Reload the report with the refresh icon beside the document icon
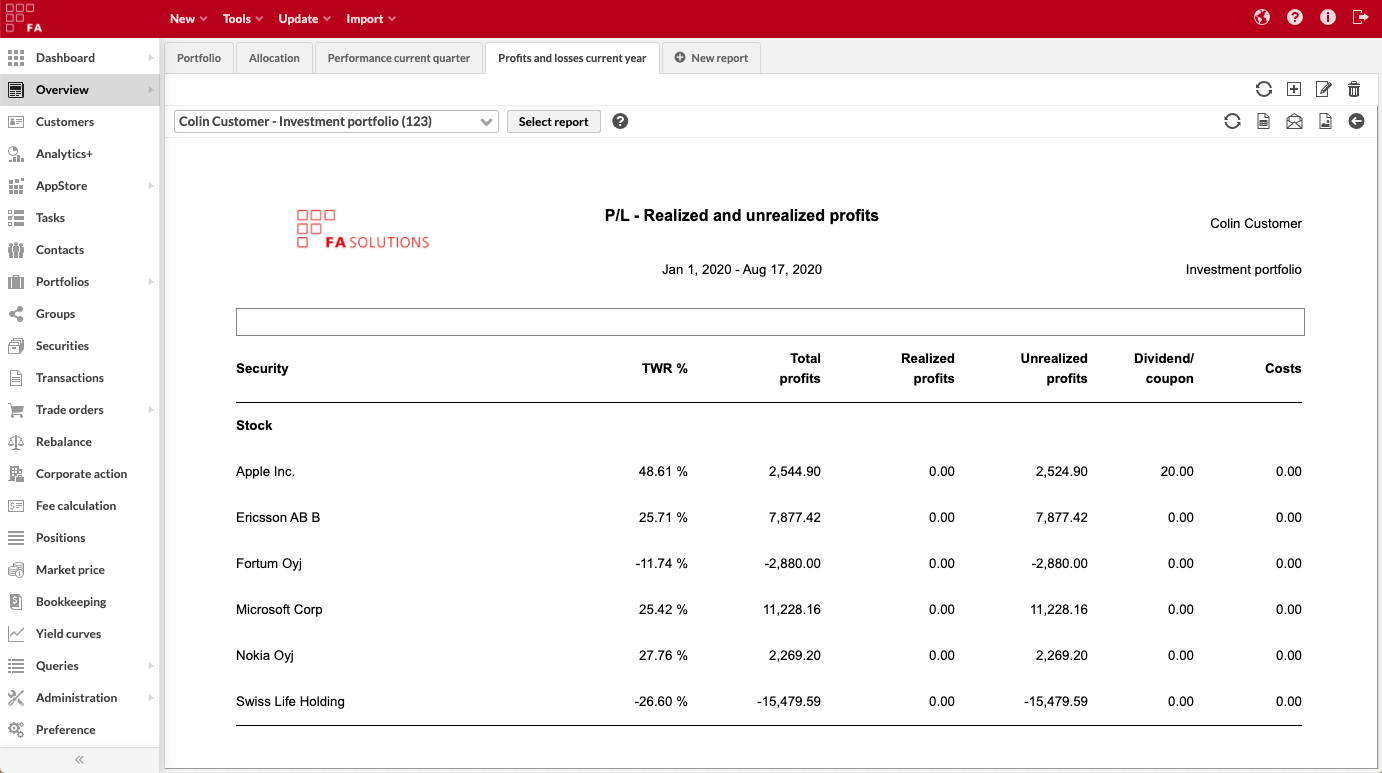The width and height of the screenshot is (1382, 773). coord(1232,121)
